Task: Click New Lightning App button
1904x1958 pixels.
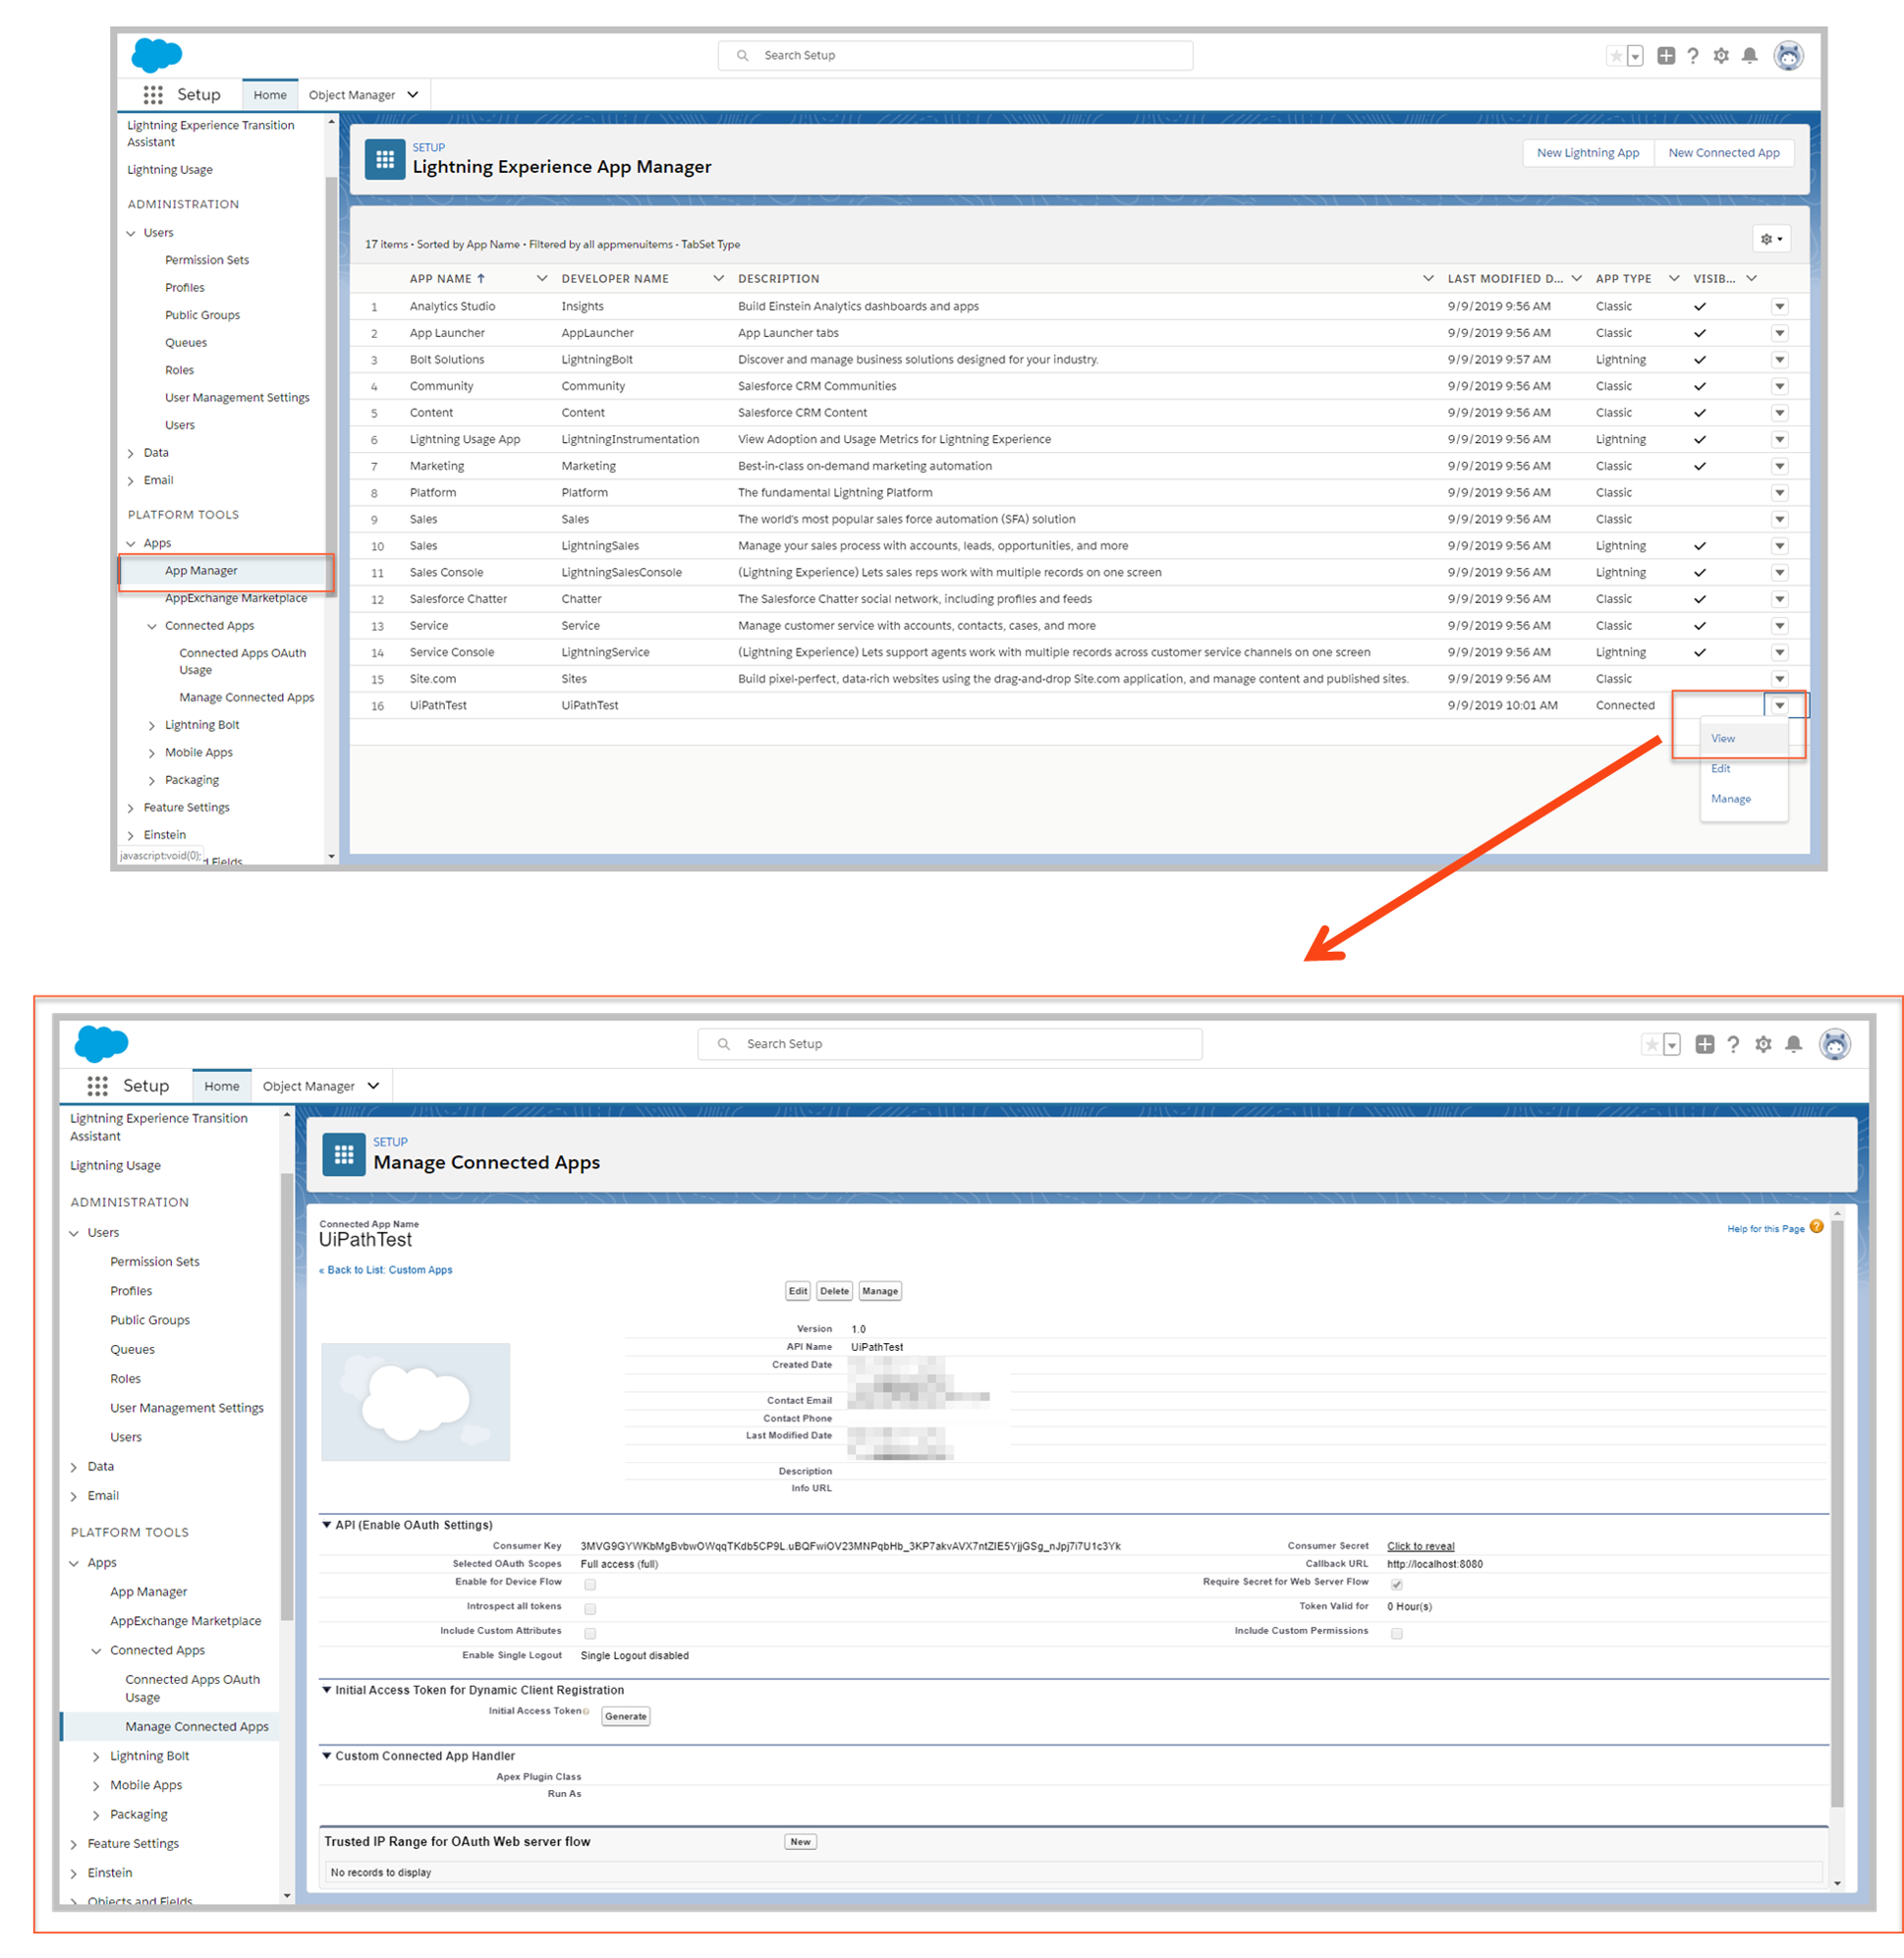Action: [1587, 153]
